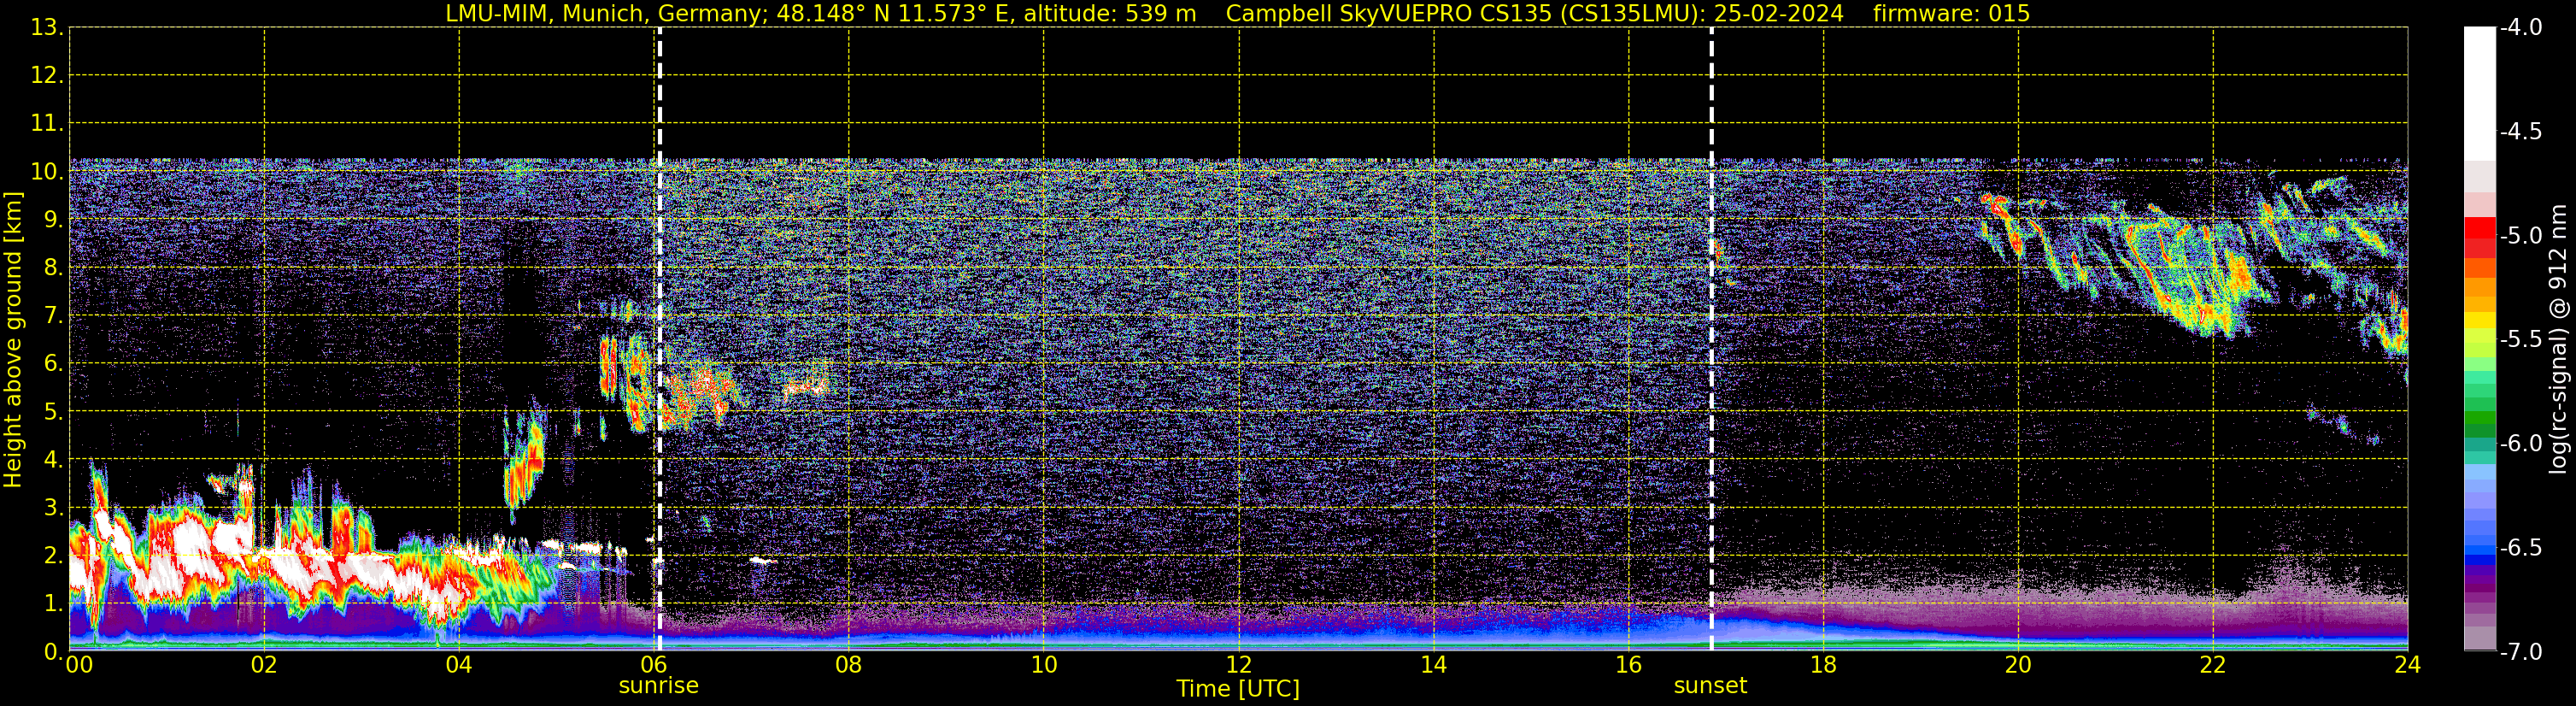Click the 'sunrise' label below the axis
Image resolution: width=2576 pixels, height=706 pixels.
pos(658,685)
